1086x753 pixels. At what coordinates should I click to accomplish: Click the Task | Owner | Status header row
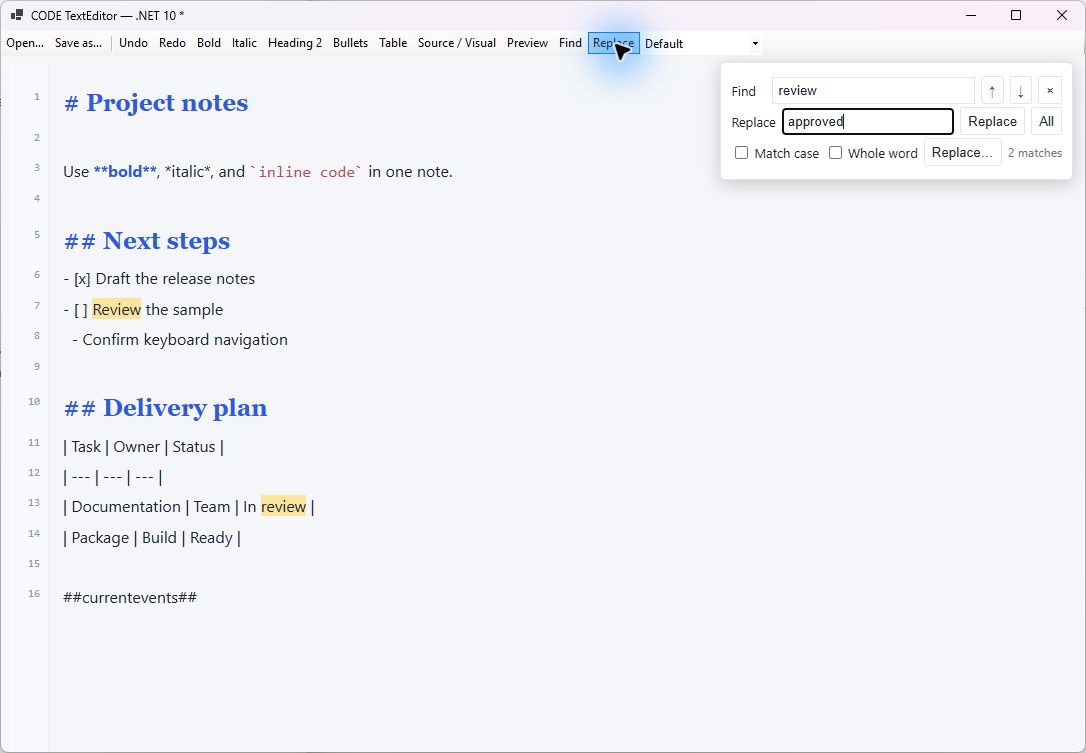[x=143, y=447]
